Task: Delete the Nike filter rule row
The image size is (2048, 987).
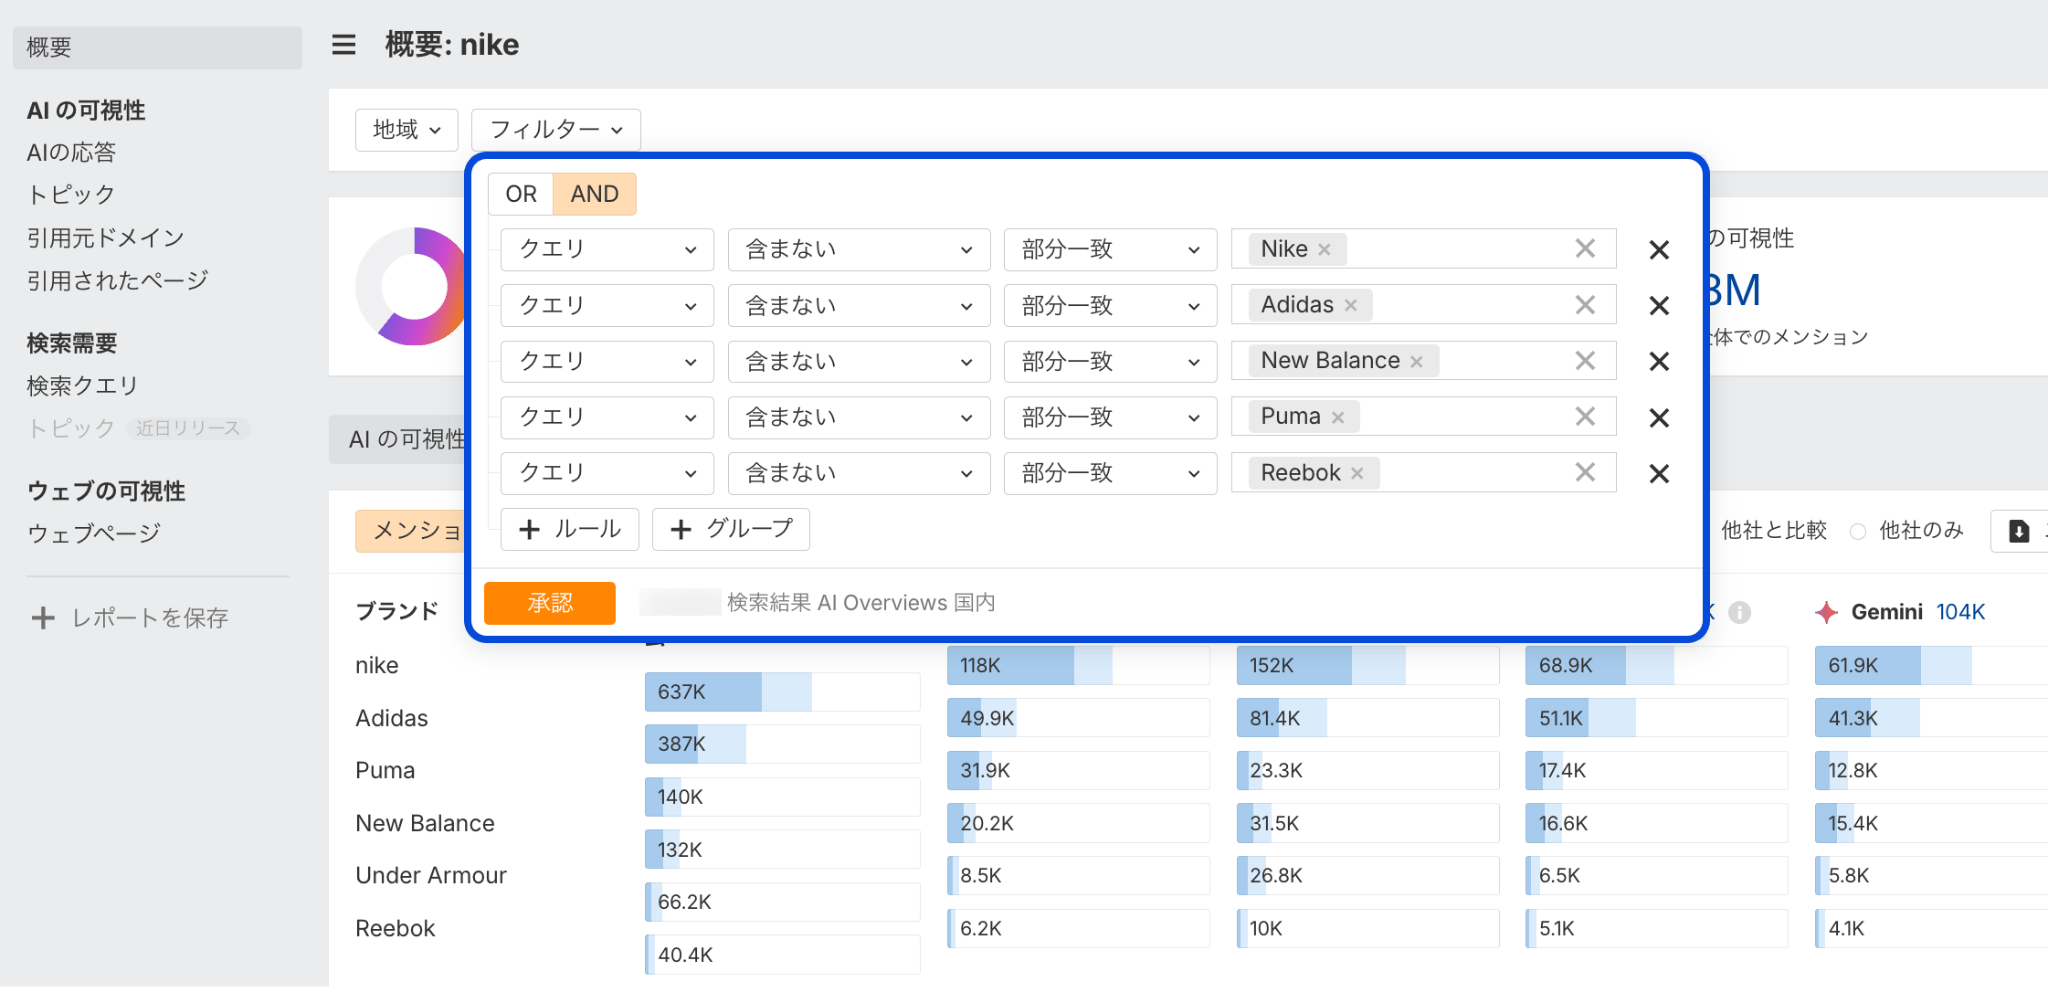Action: pyautogui.click(x=1659, y=250)
